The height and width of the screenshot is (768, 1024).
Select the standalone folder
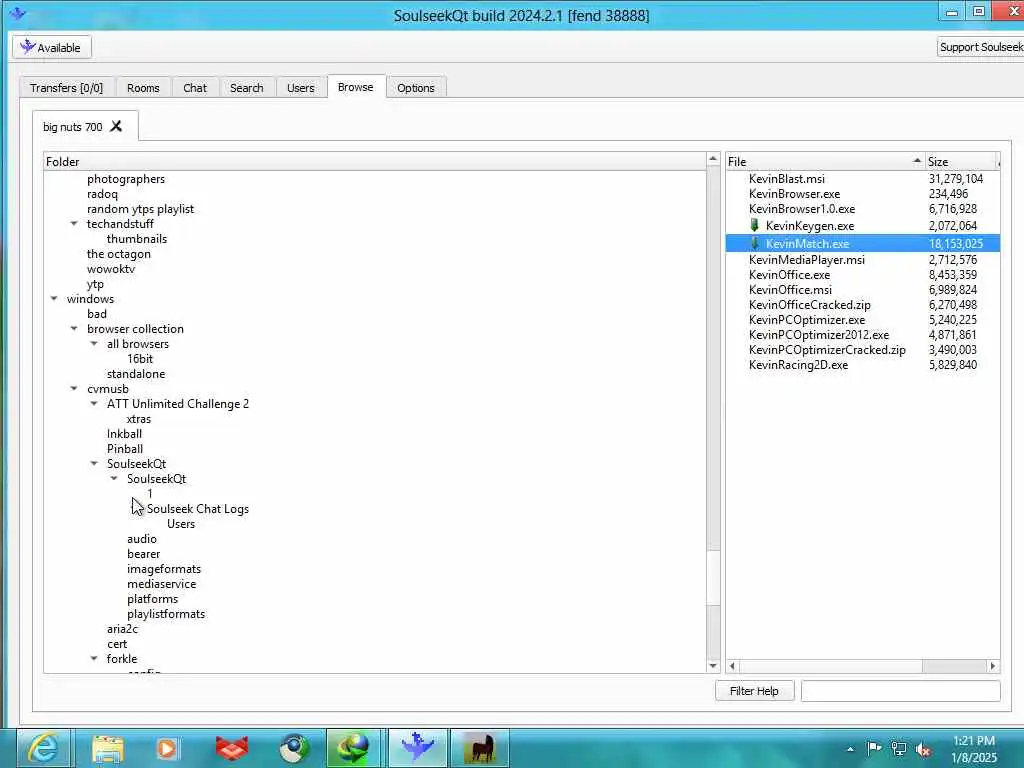[136, 374]
